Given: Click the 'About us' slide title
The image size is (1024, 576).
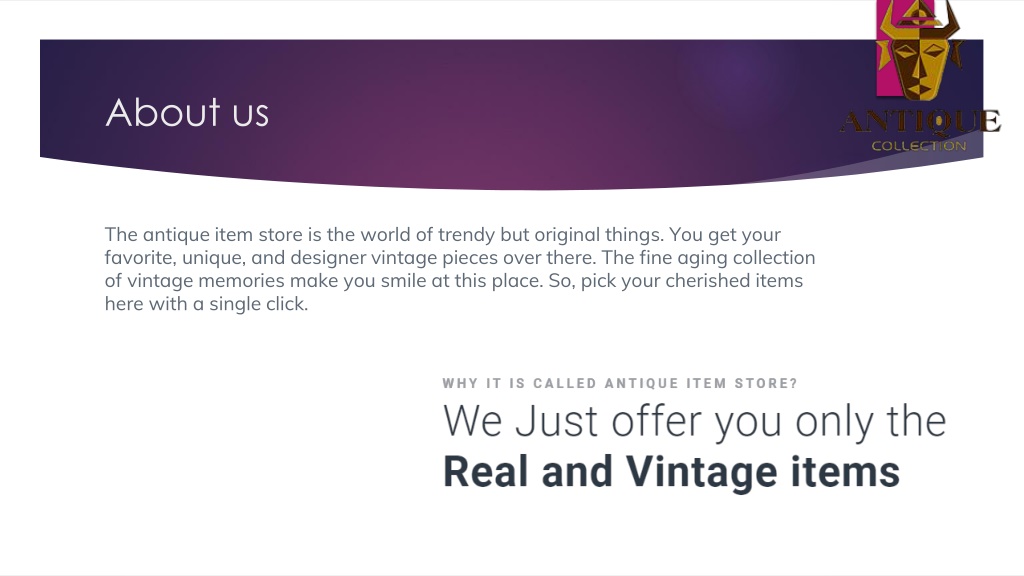Looking at the screenshot, I should coord(187,112).
